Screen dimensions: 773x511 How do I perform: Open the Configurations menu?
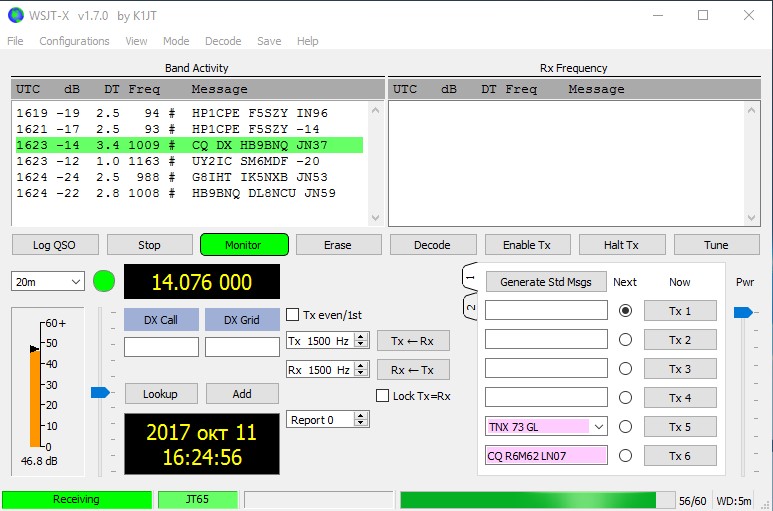click(74, 41)
